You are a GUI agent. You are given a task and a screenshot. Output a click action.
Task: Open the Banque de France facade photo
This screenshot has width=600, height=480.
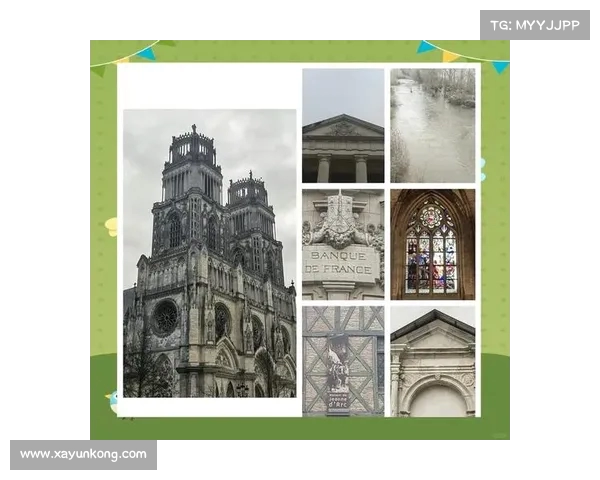[343, 244]
